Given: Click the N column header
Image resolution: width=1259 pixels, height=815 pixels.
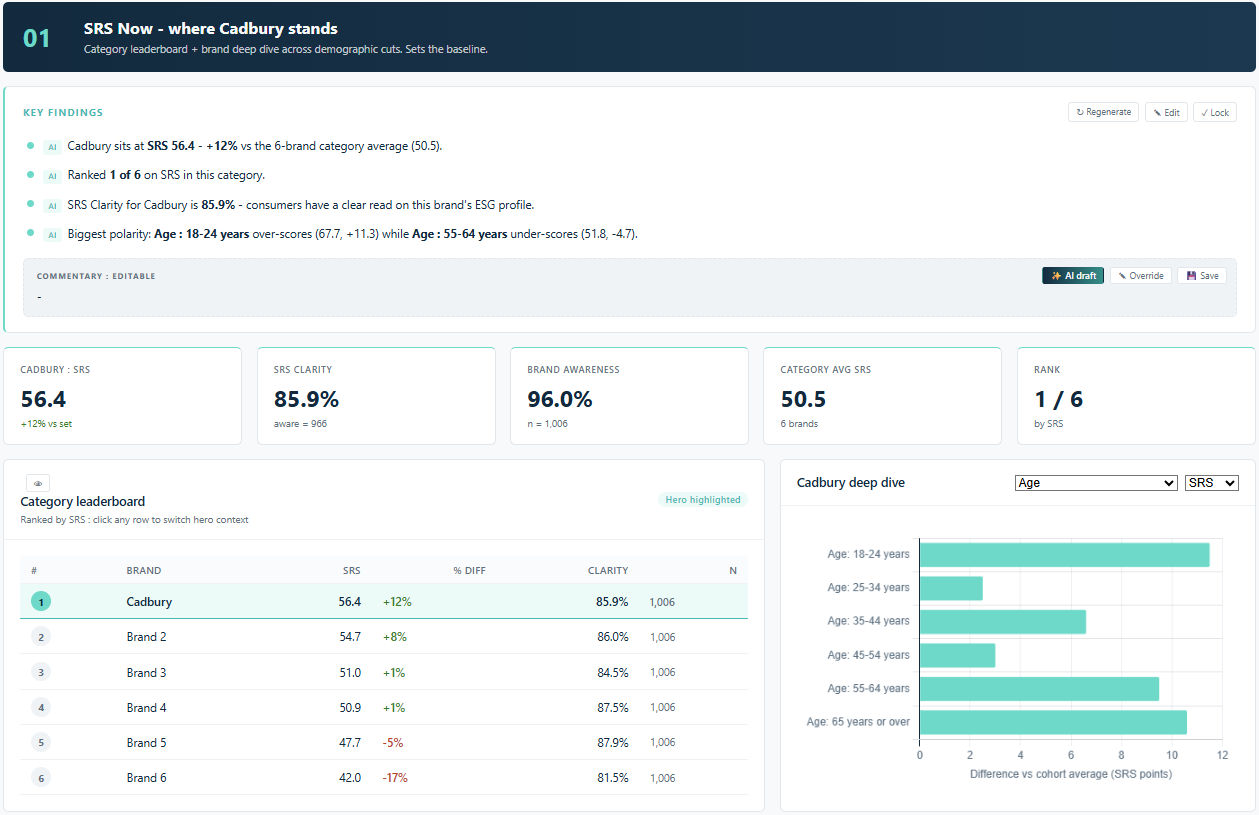Looking at the screenshot, I should click(x=733, y=570).
